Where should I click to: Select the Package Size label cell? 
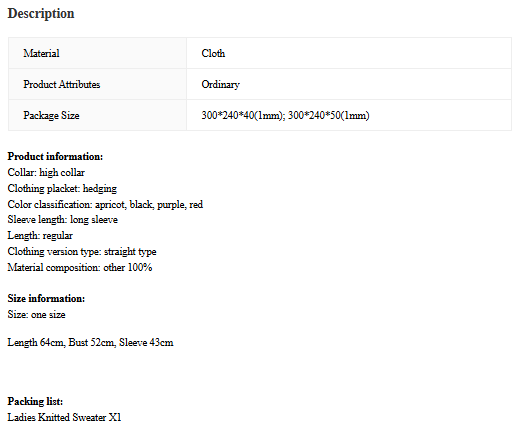click(x=97, y=115)
